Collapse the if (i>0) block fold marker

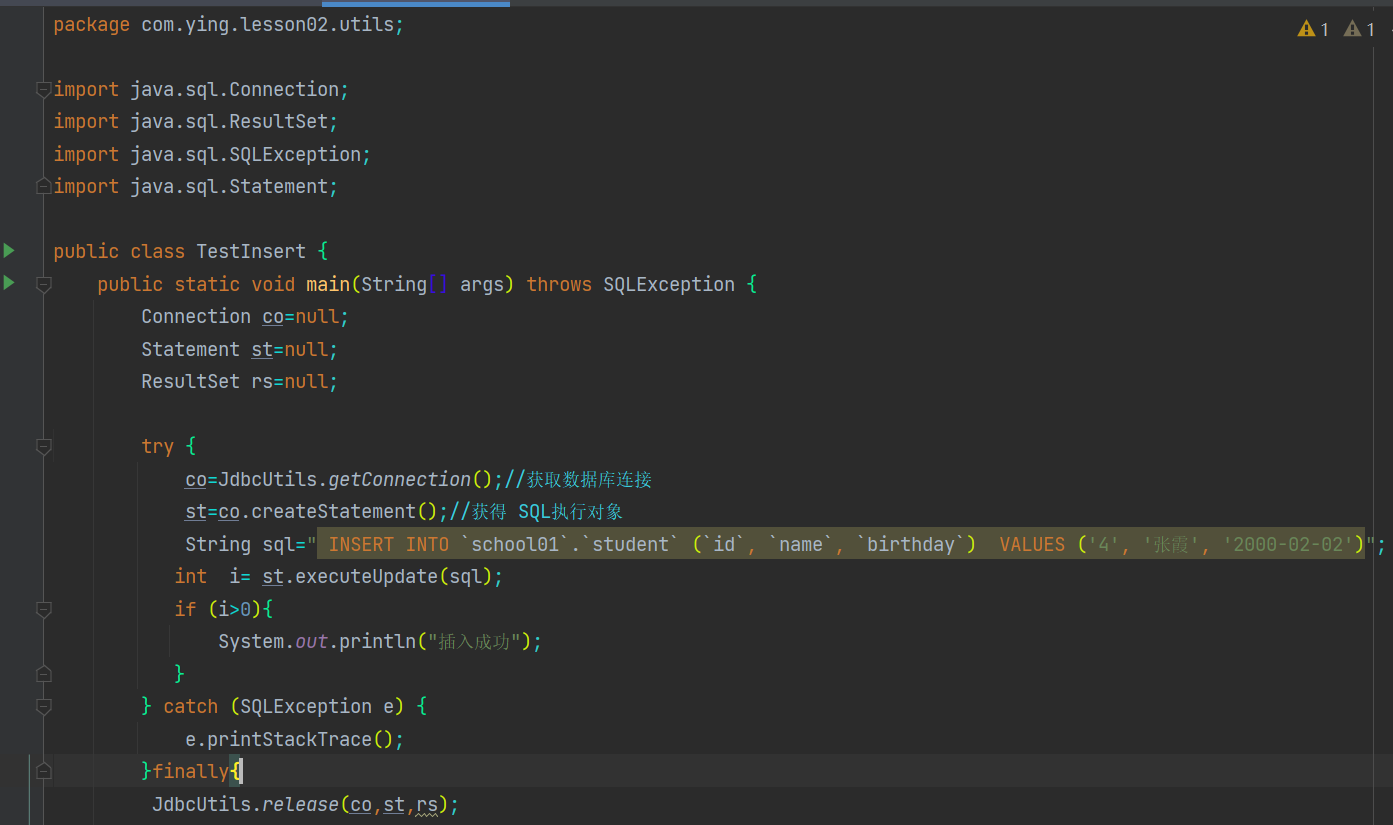[x=43, y=608]
